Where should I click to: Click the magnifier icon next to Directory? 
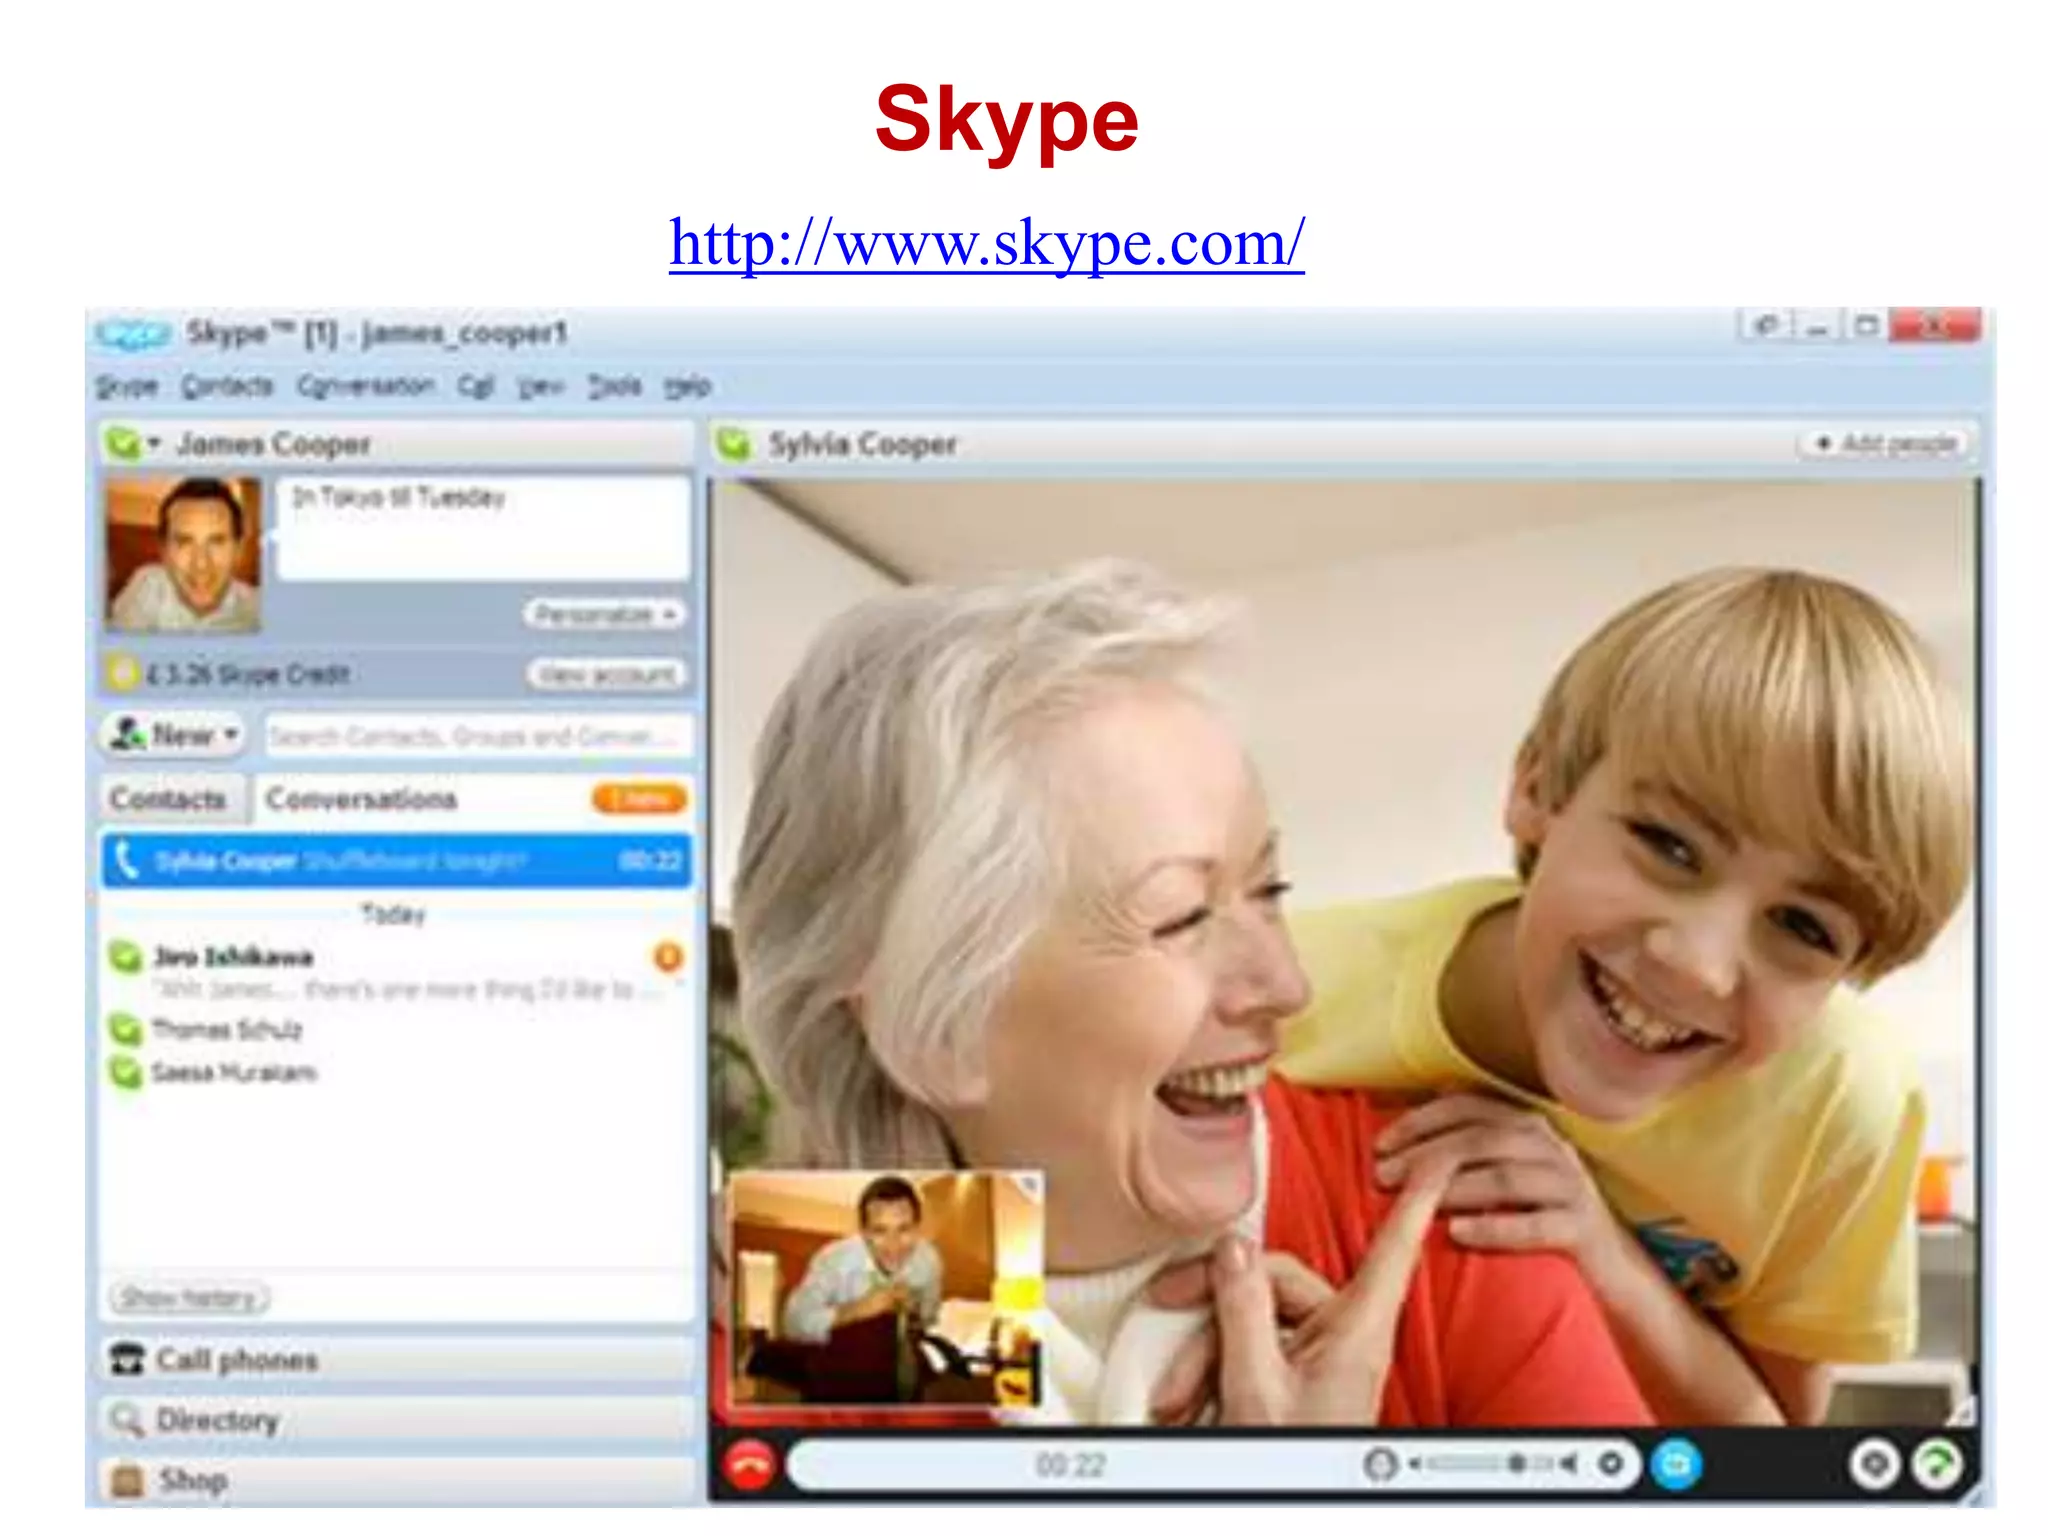[x=128, y=1420]
